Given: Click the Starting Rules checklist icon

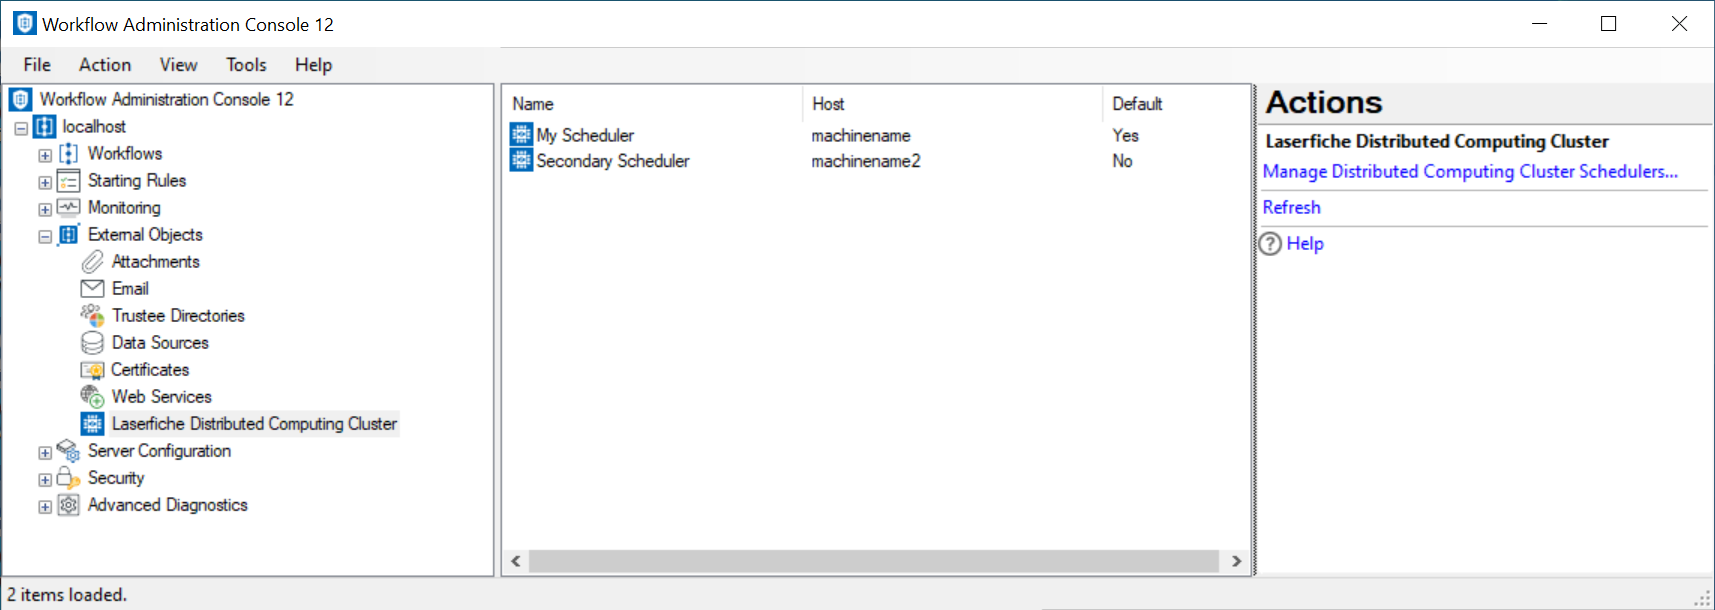Looking at the screenshot, I should [x=68, y=181].
